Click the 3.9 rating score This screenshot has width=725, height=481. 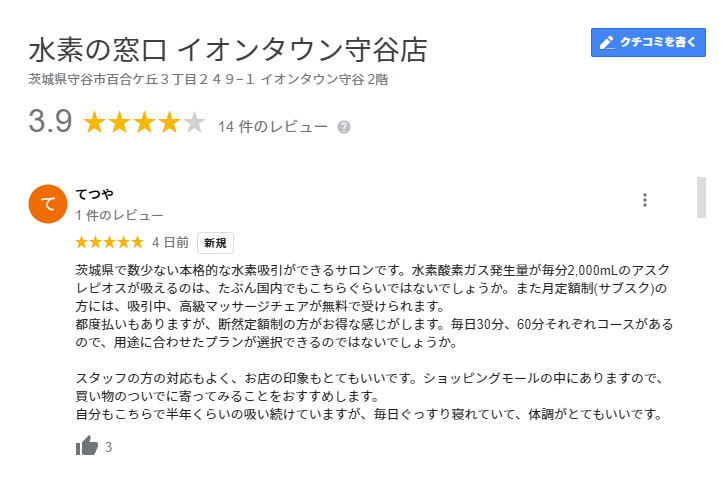click(x=50, y=121)
